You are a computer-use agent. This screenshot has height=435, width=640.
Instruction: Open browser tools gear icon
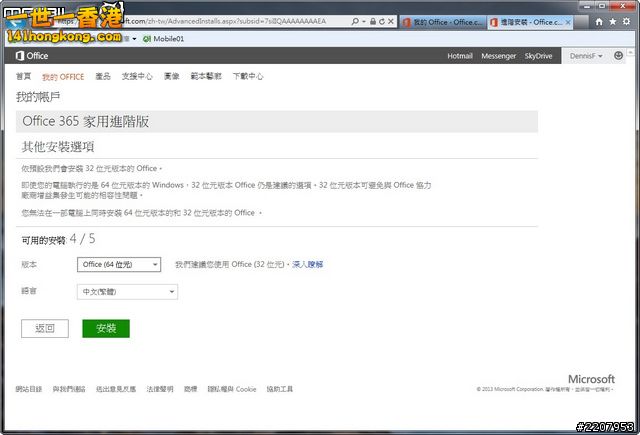coord(626,20)
